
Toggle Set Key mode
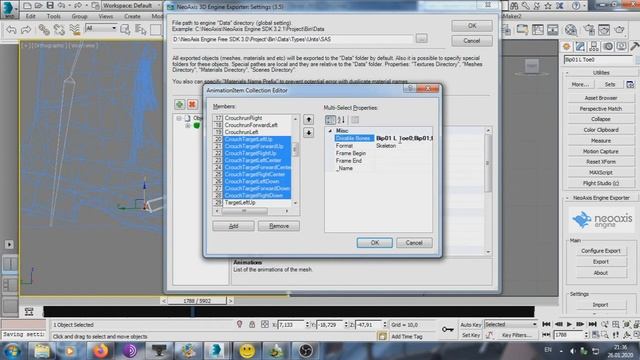click(x=471, y=335)
